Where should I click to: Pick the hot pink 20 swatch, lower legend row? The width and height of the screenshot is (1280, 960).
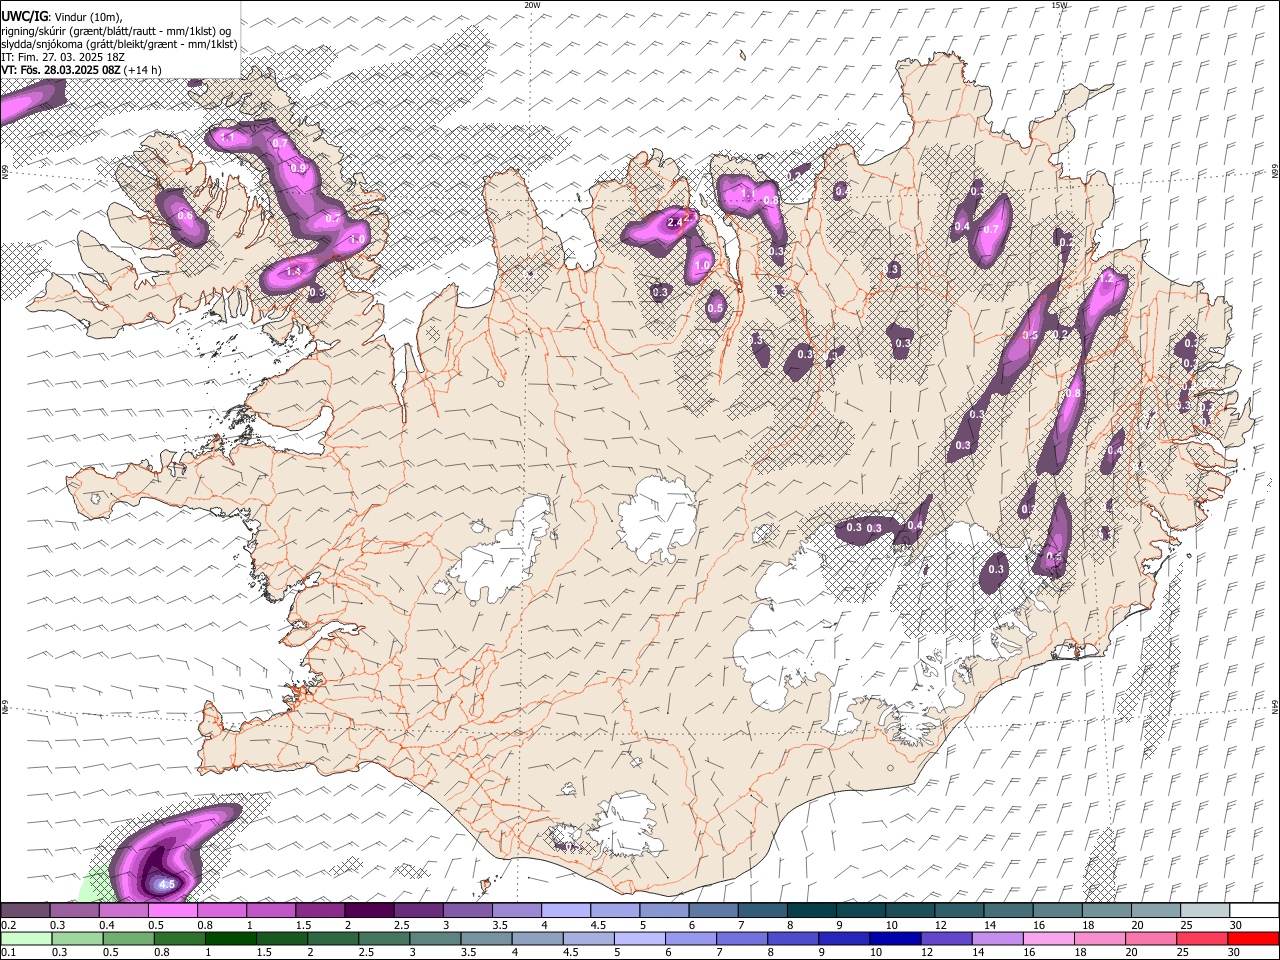click(1150, 938)
